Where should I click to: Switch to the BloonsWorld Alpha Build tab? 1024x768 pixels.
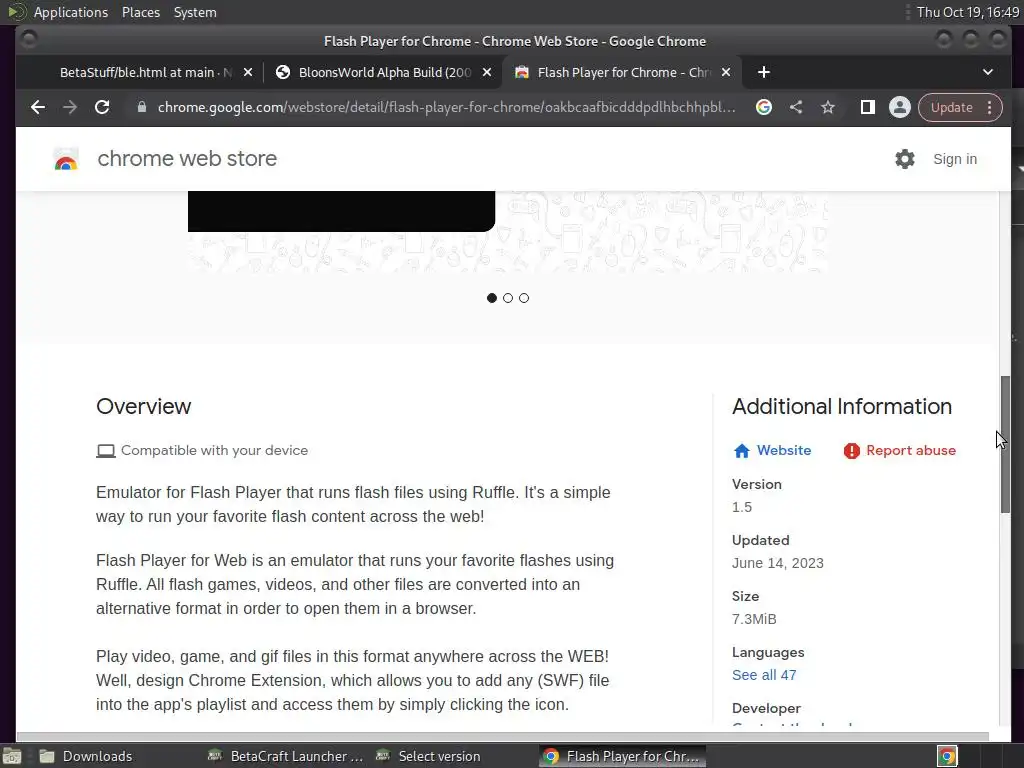click(384, 72)
